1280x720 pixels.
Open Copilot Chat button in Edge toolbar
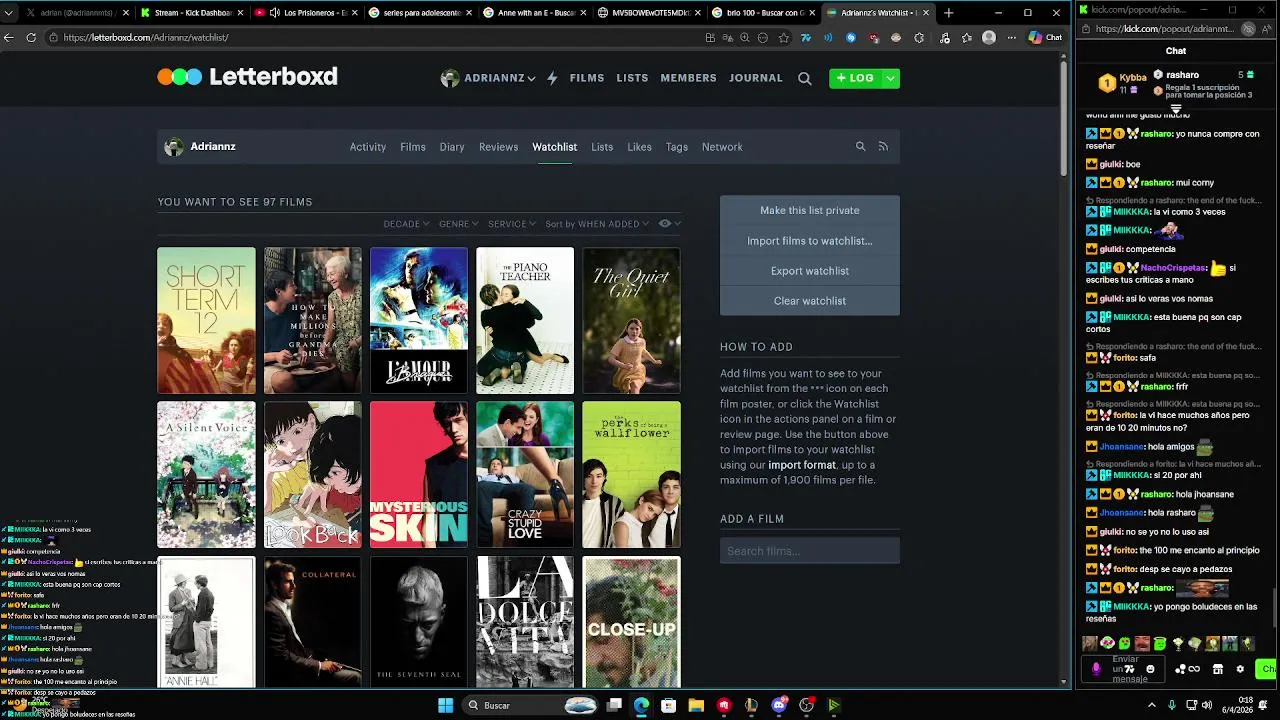pyautogui.click(x=1045, y=37)
